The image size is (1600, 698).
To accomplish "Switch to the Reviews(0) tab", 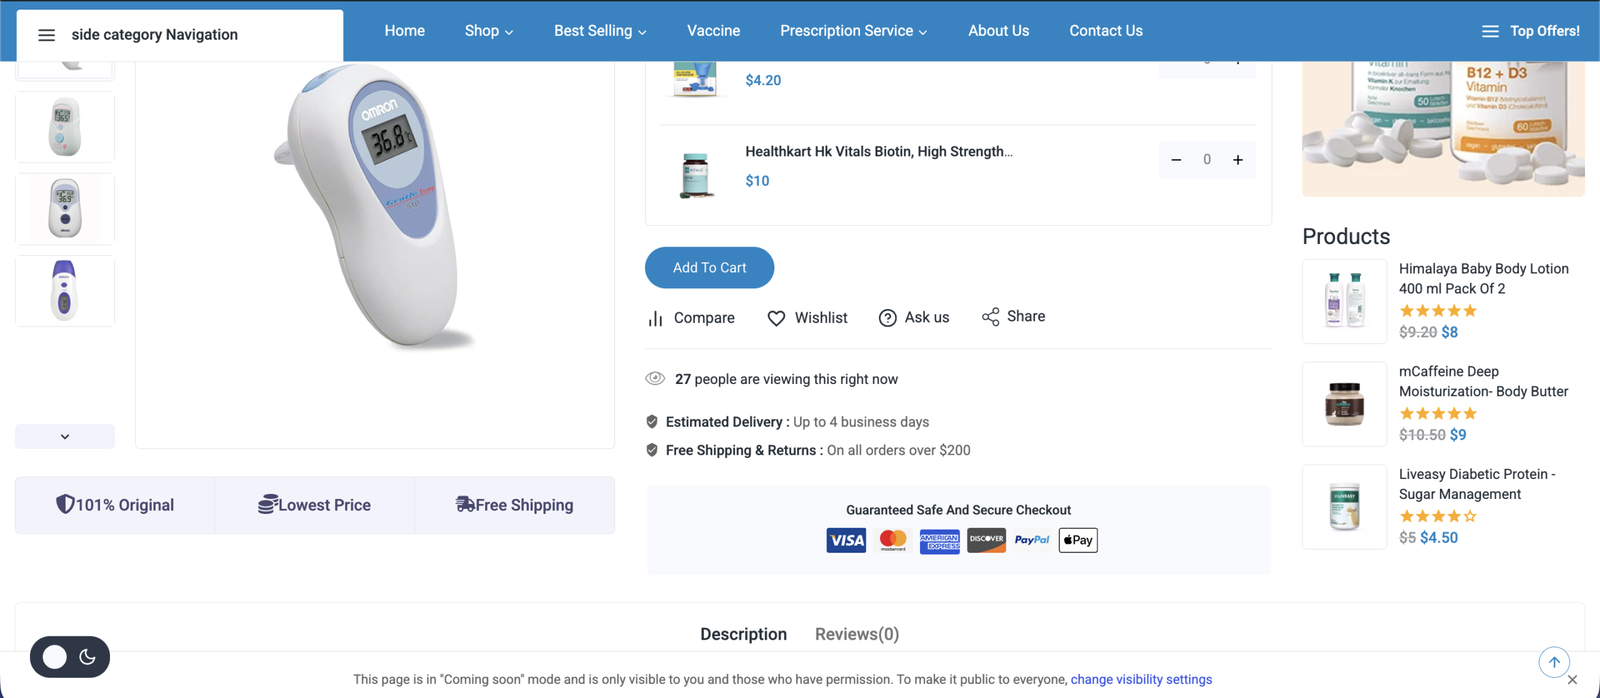I will (857, 634).
